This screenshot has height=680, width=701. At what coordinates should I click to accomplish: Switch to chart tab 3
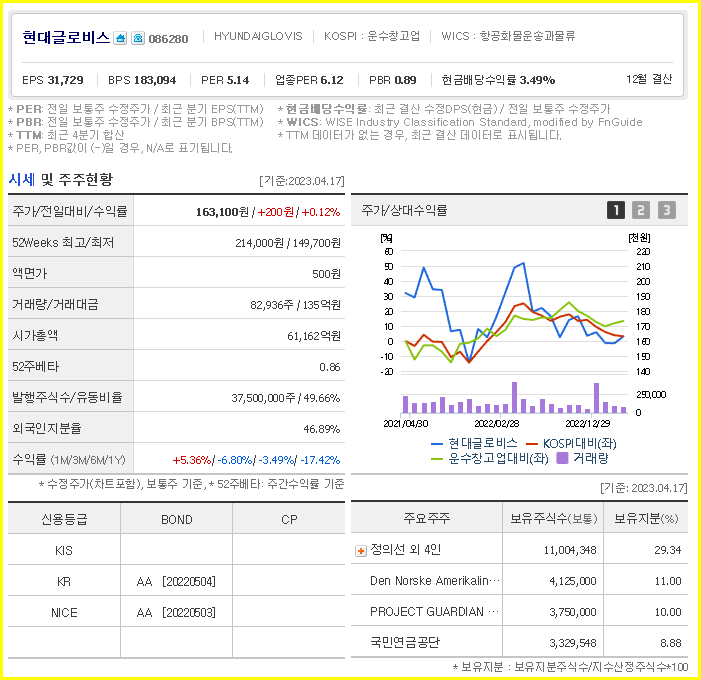(667, 210)
